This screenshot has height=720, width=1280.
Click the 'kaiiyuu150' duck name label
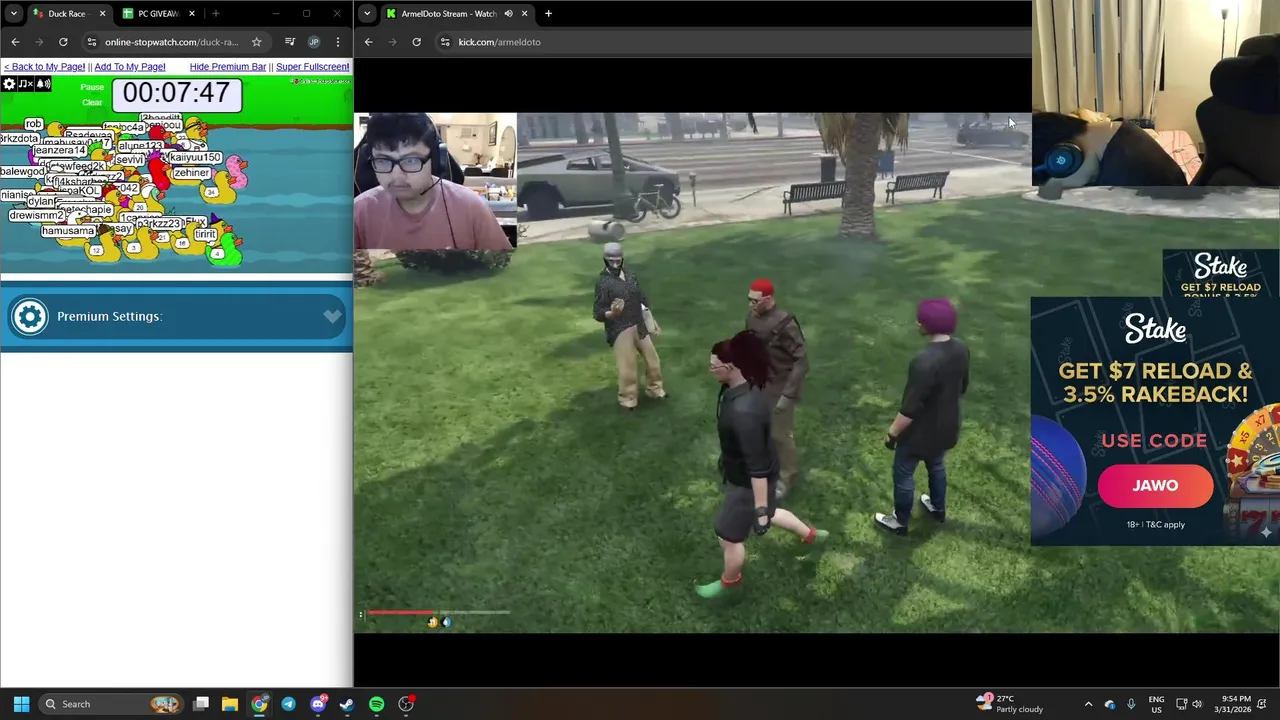(x=195, y=158)
